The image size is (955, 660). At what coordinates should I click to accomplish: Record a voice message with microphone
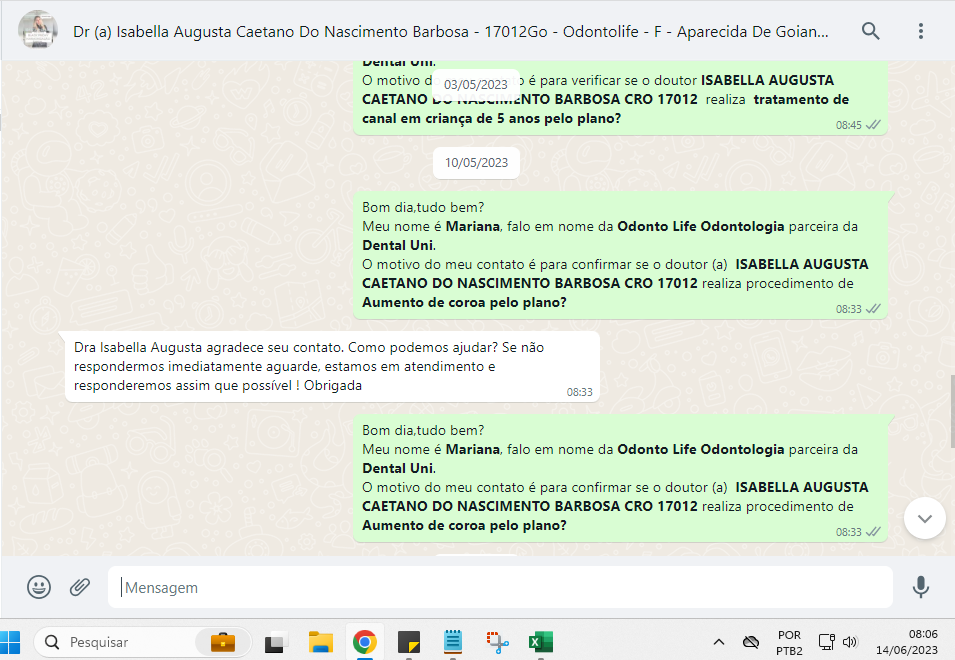920,587
